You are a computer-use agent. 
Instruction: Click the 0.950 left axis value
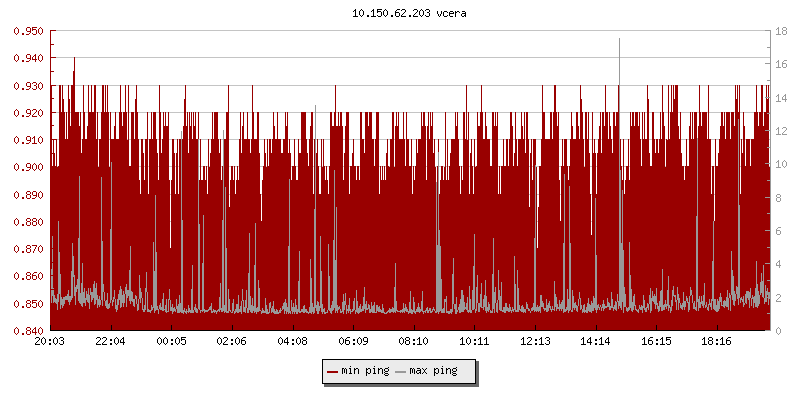click(x=27, y=31)
